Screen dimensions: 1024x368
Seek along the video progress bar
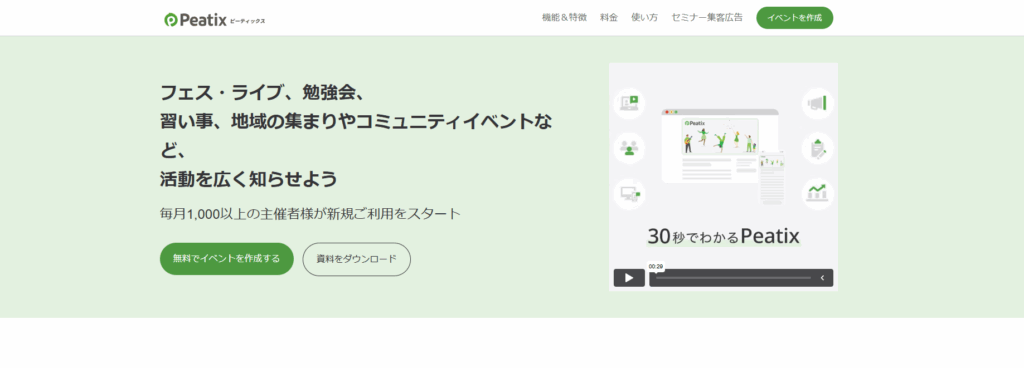(733, 278)
